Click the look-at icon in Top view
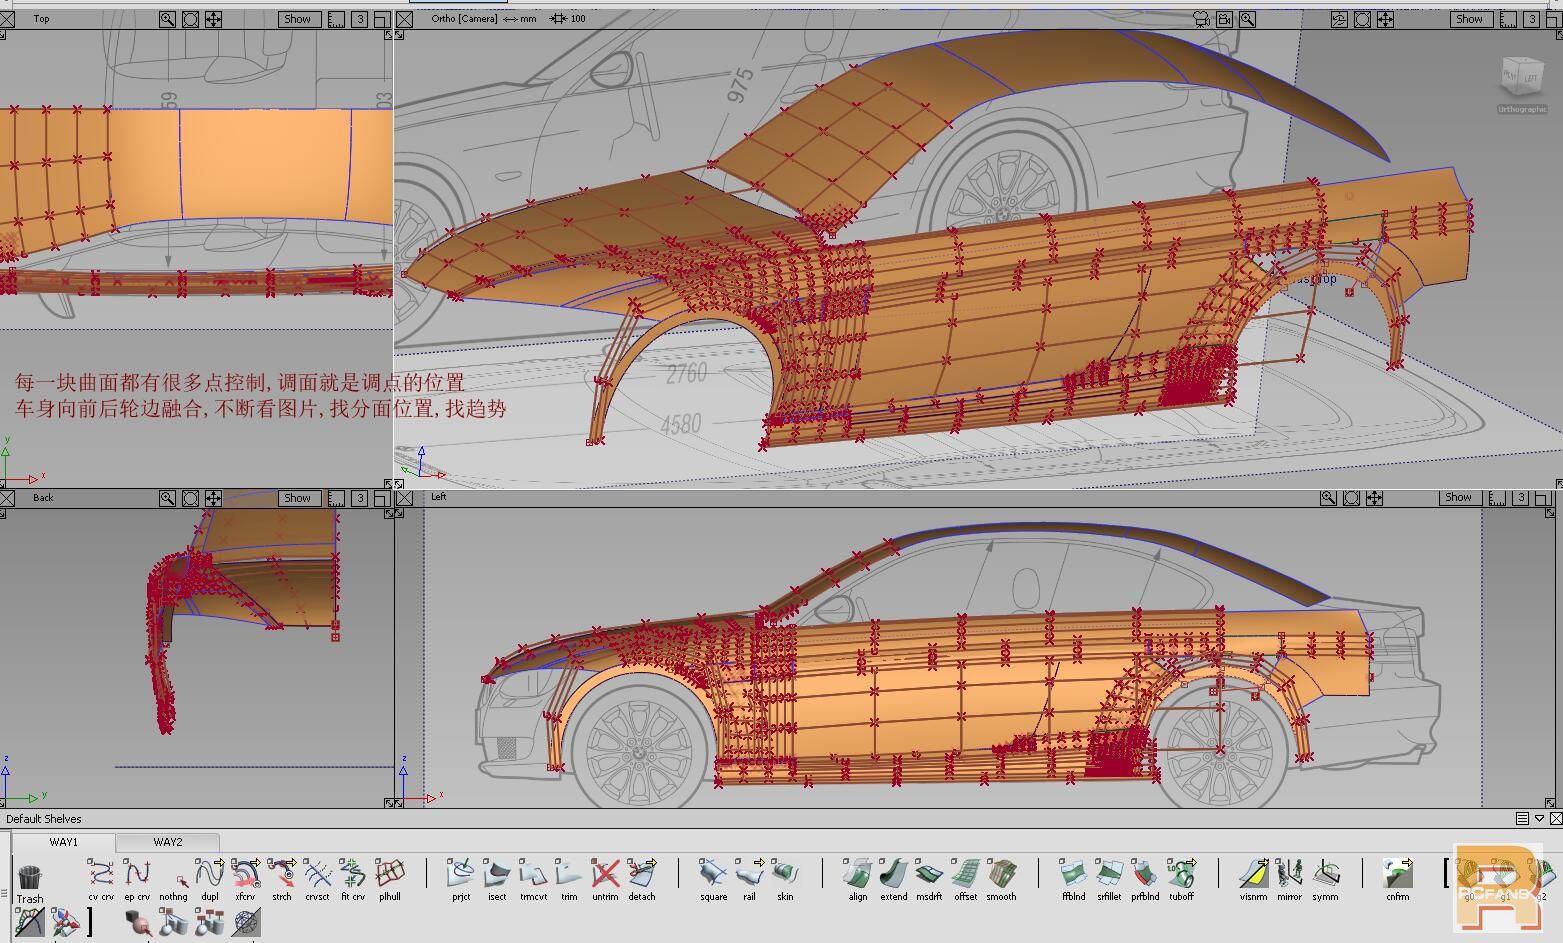 click(190, 19)
